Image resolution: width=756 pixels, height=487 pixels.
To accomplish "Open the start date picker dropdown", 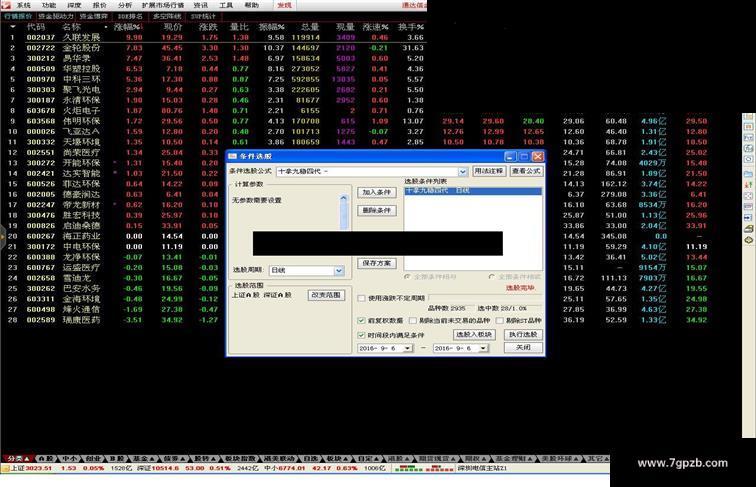I will [x=407, y=348].
